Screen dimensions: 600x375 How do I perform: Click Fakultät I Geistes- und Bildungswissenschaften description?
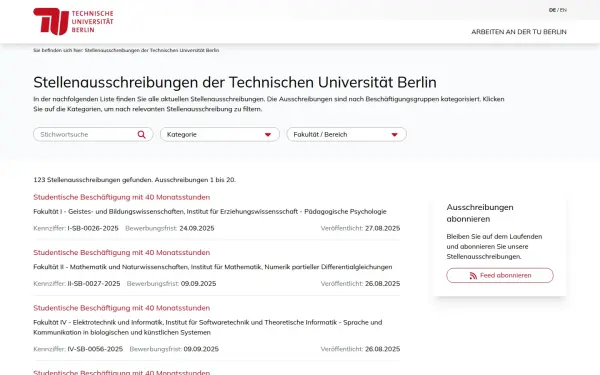(210, 212)
